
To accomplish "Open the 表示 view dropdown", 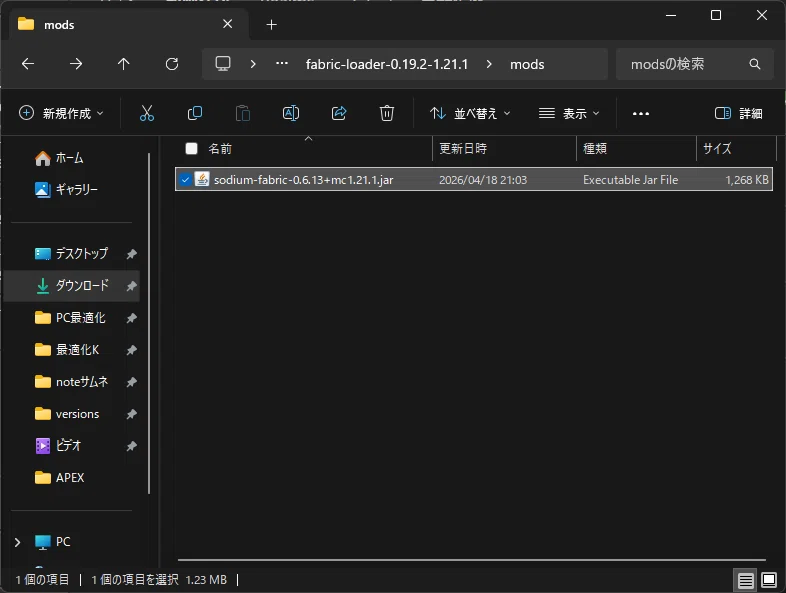I will (569, 113).
